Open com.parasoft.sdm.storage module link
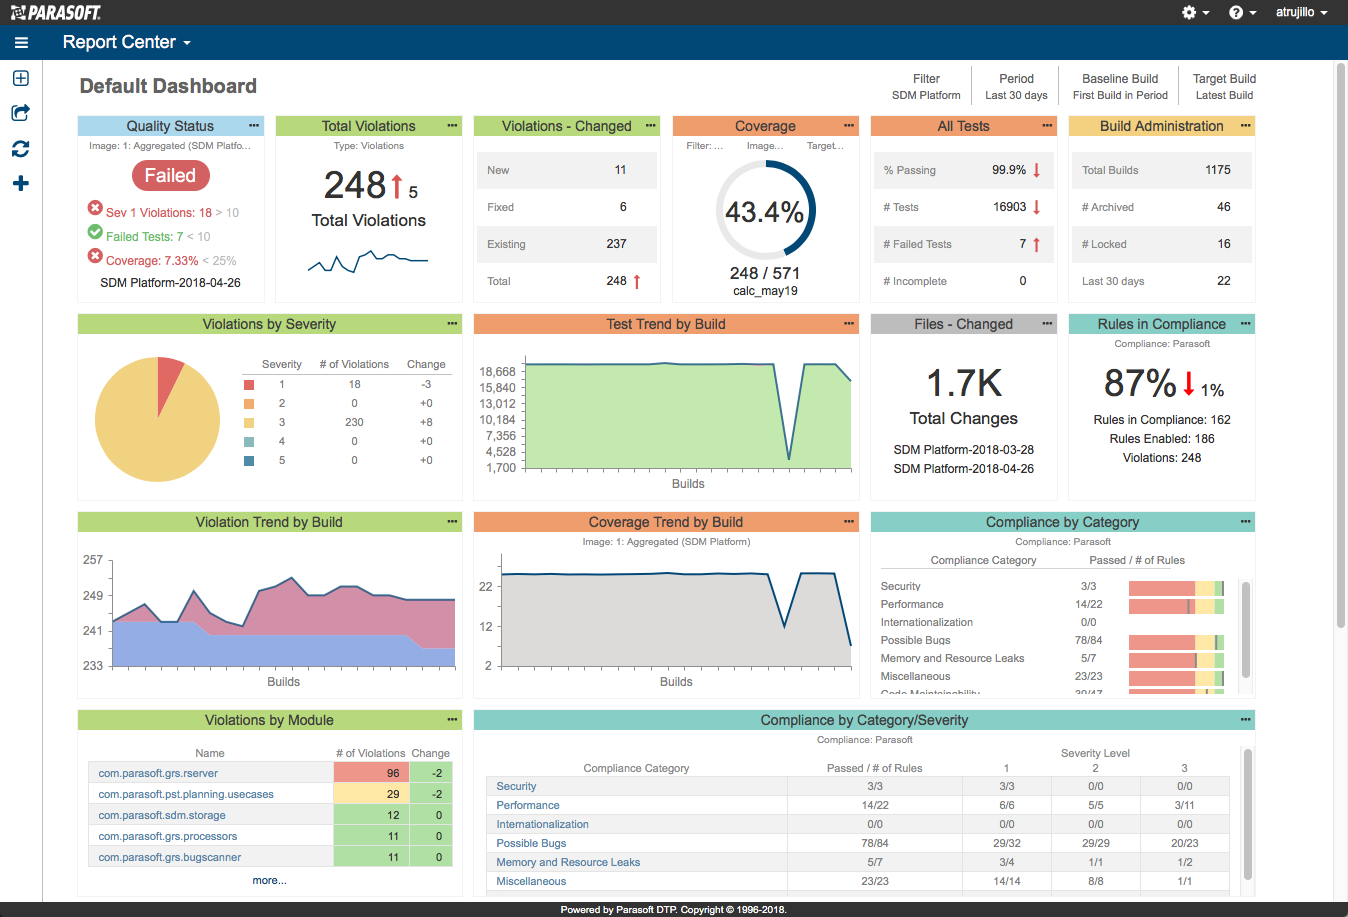Viewport: 1348px width, 917px height. [x=162, y=815]
